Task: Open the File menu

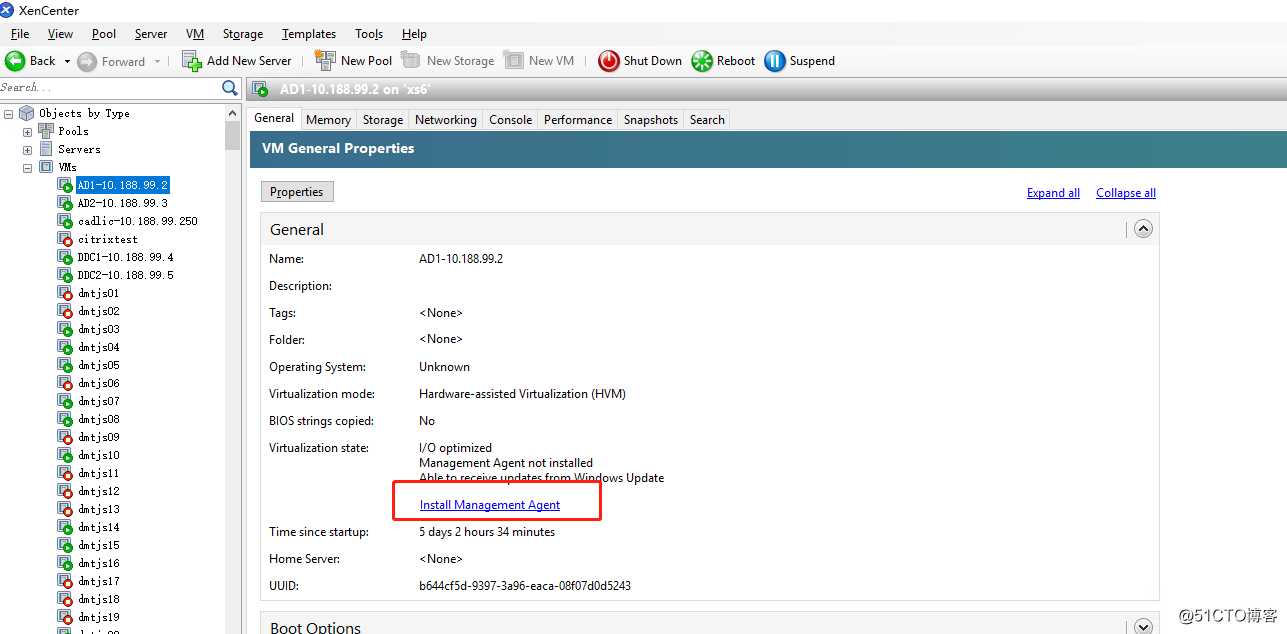Action: [20, 34]
